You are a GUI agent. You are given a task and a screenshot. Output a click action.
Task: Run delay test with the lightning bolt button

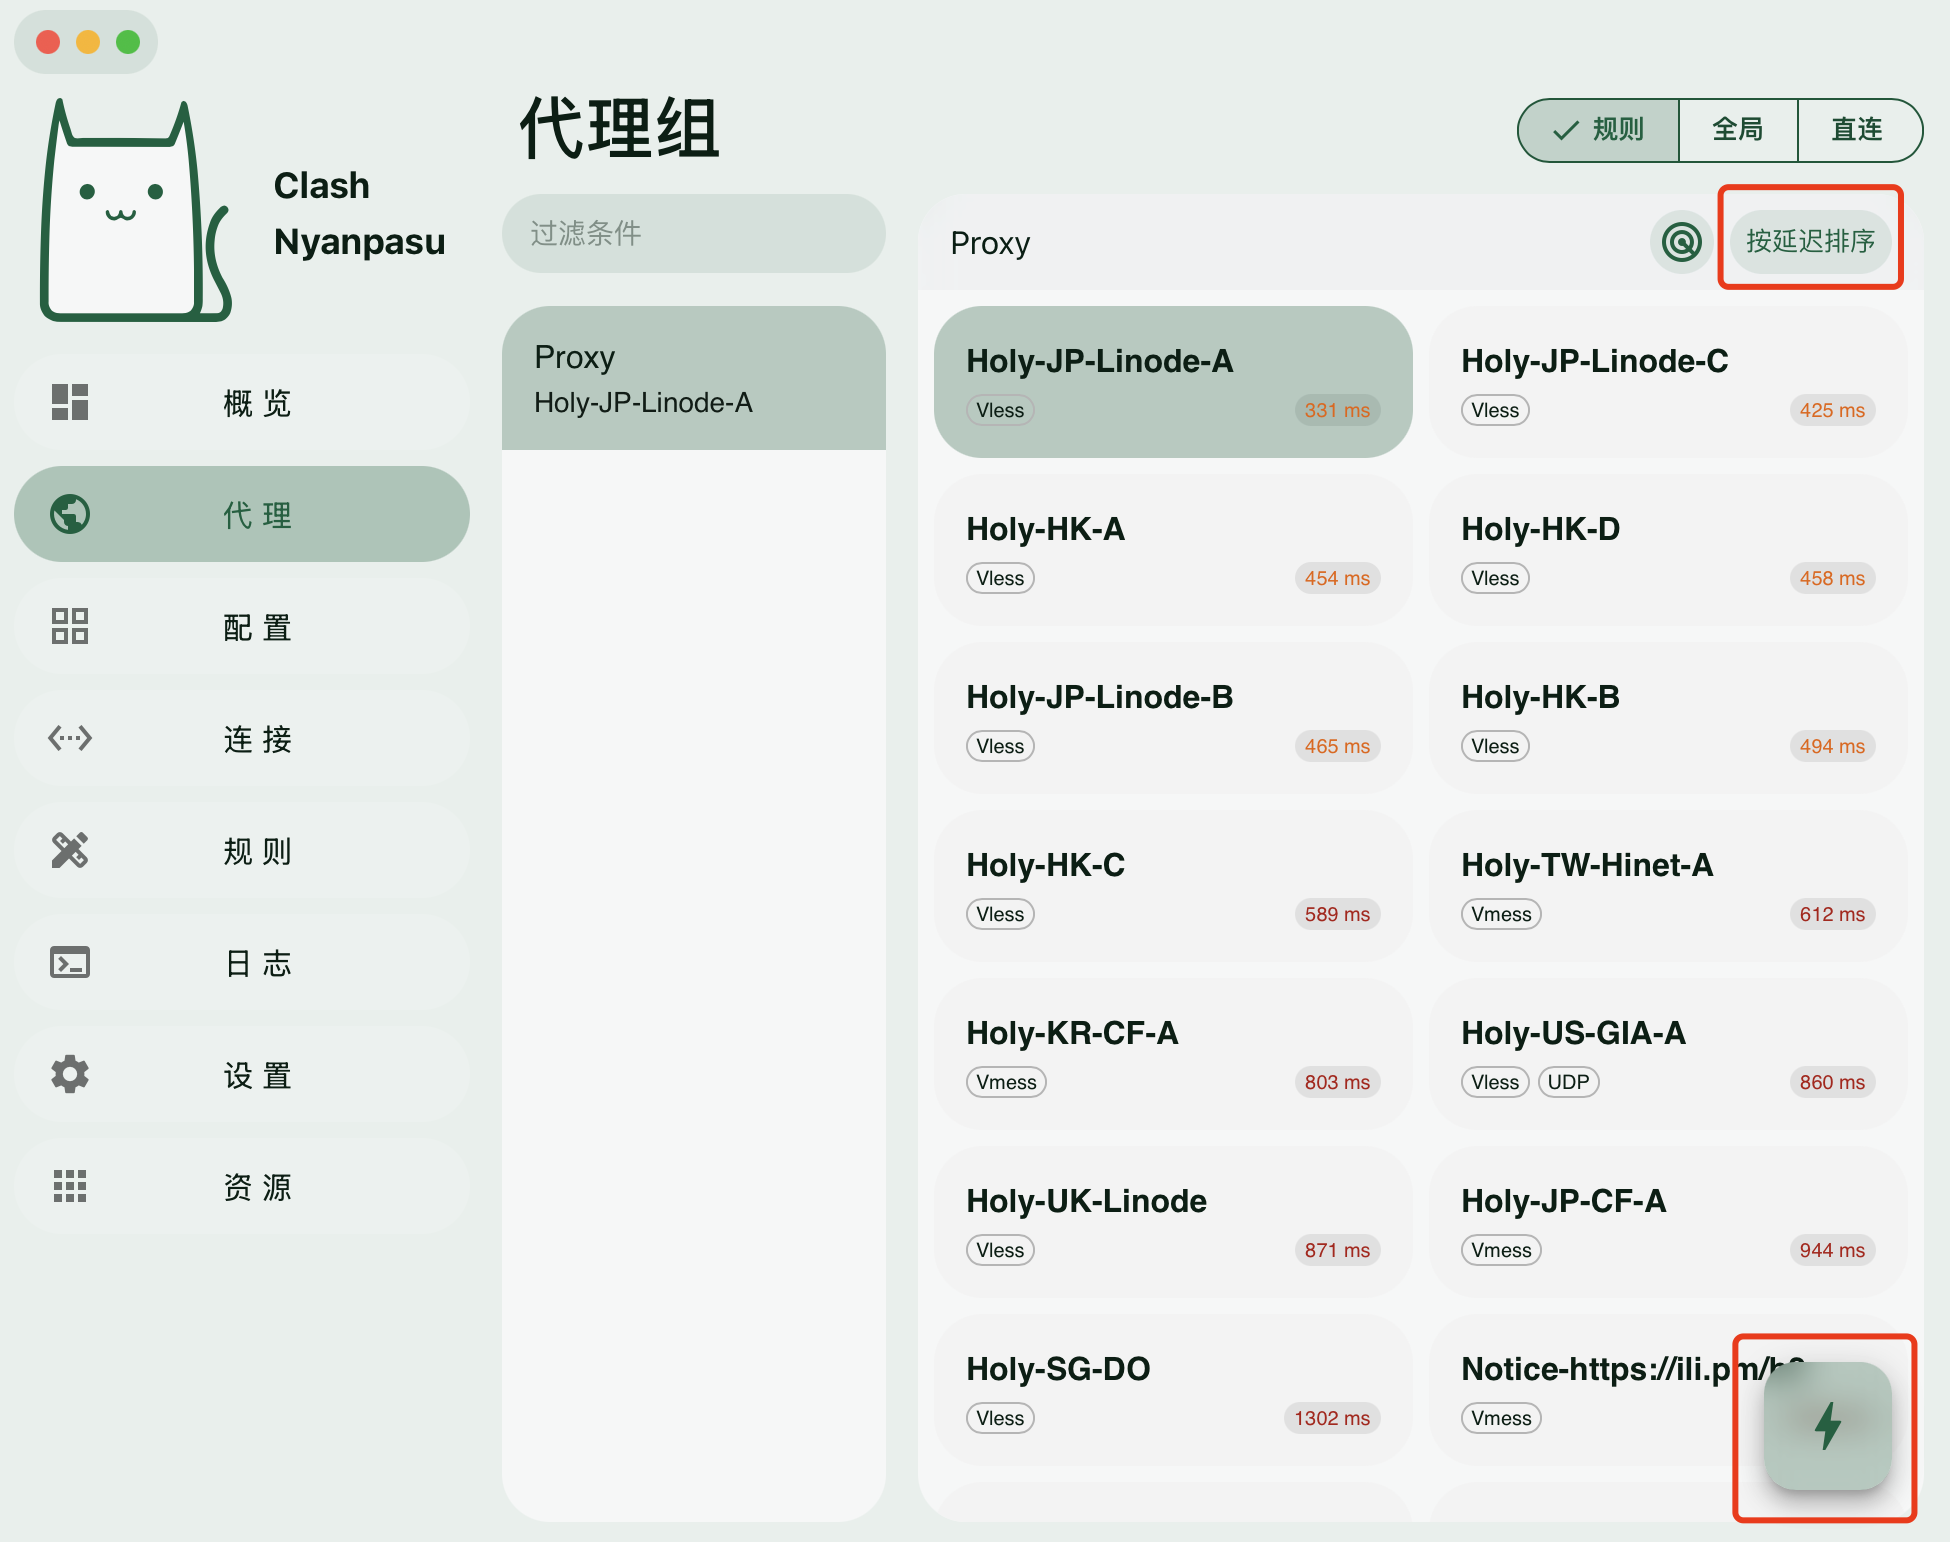1827,1425
